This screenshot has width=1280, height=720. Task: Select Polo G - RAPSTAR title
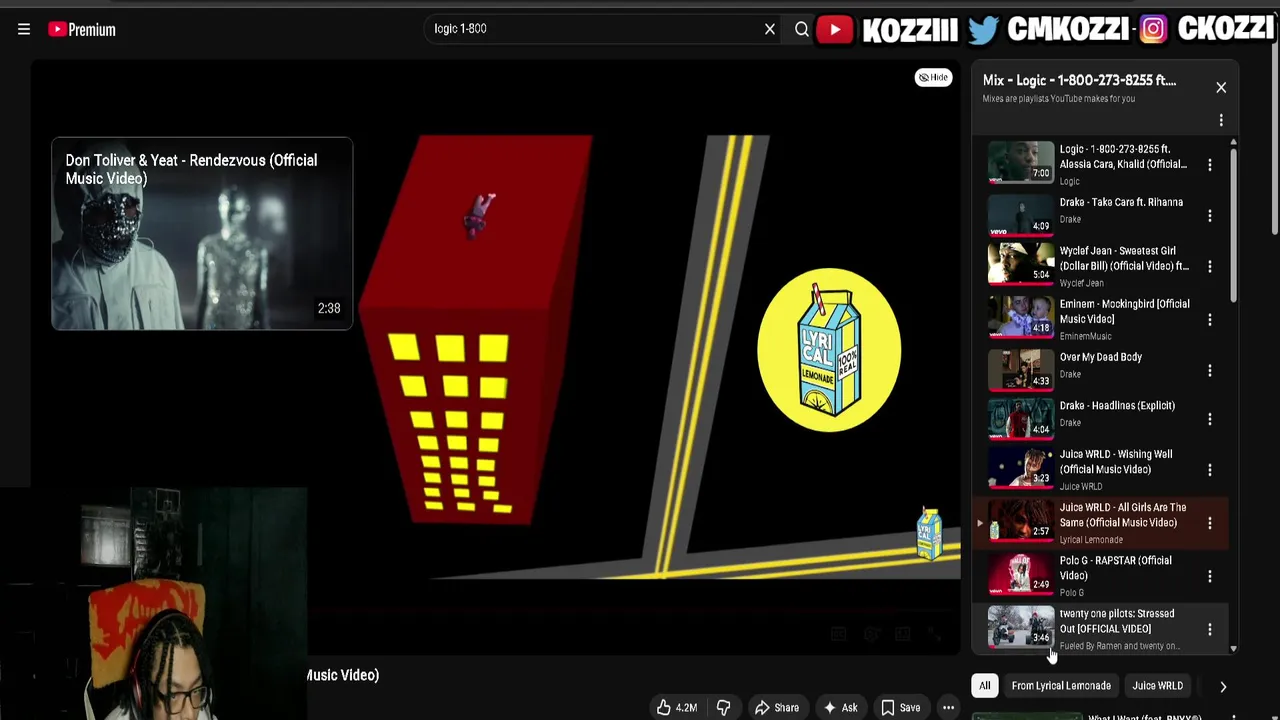tap(1115, 568)
